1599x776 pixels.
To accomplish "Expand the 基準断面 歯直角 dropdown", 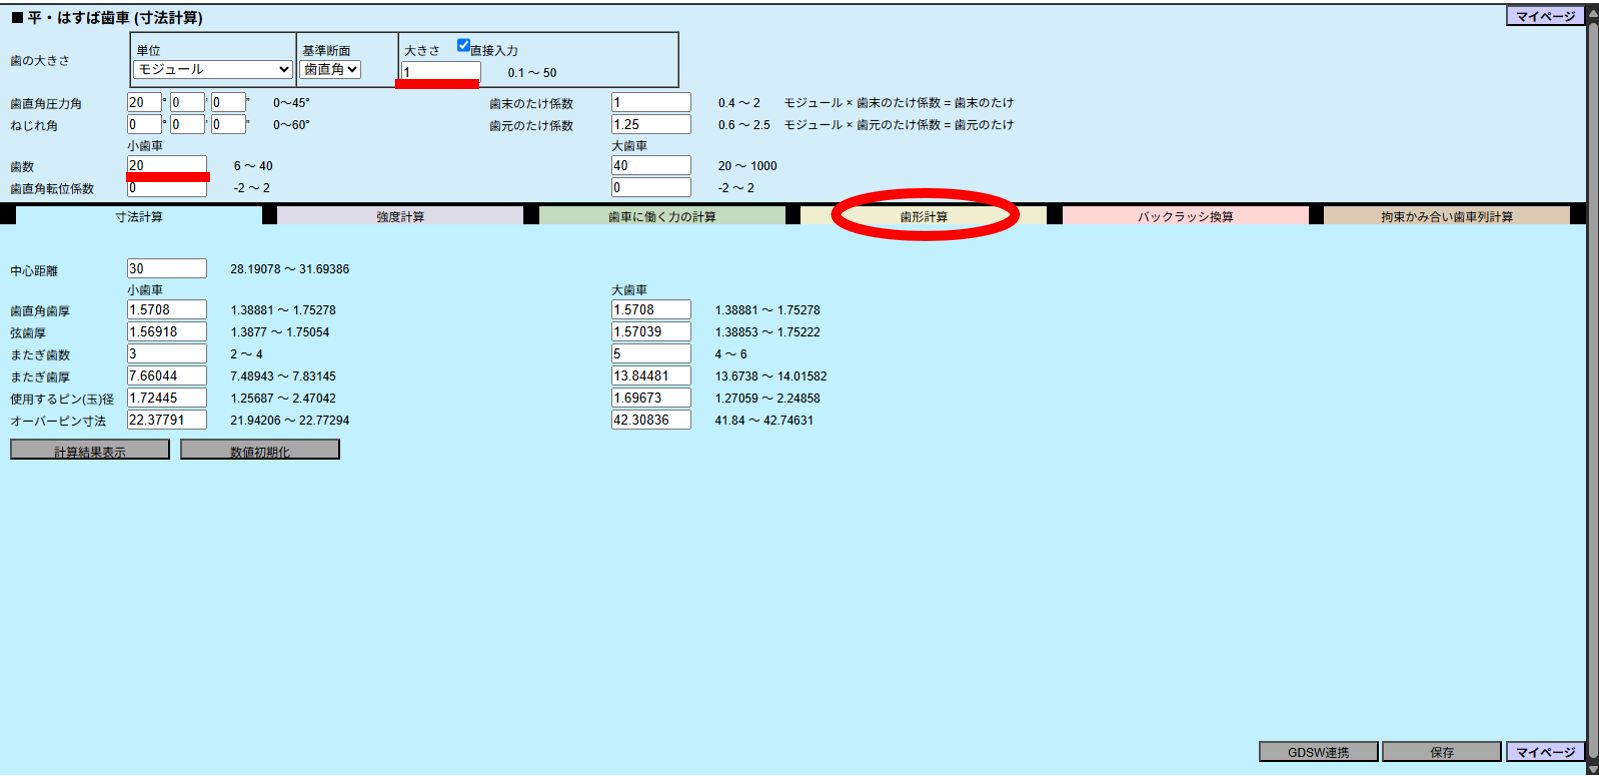I will click(330, 69).
